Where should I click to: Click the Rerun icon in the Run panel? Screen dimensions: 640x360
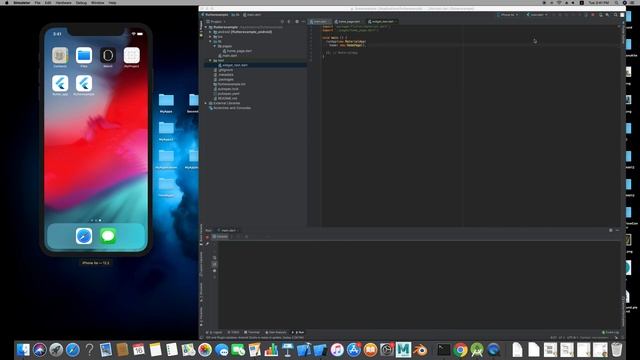tap(207, 237)
